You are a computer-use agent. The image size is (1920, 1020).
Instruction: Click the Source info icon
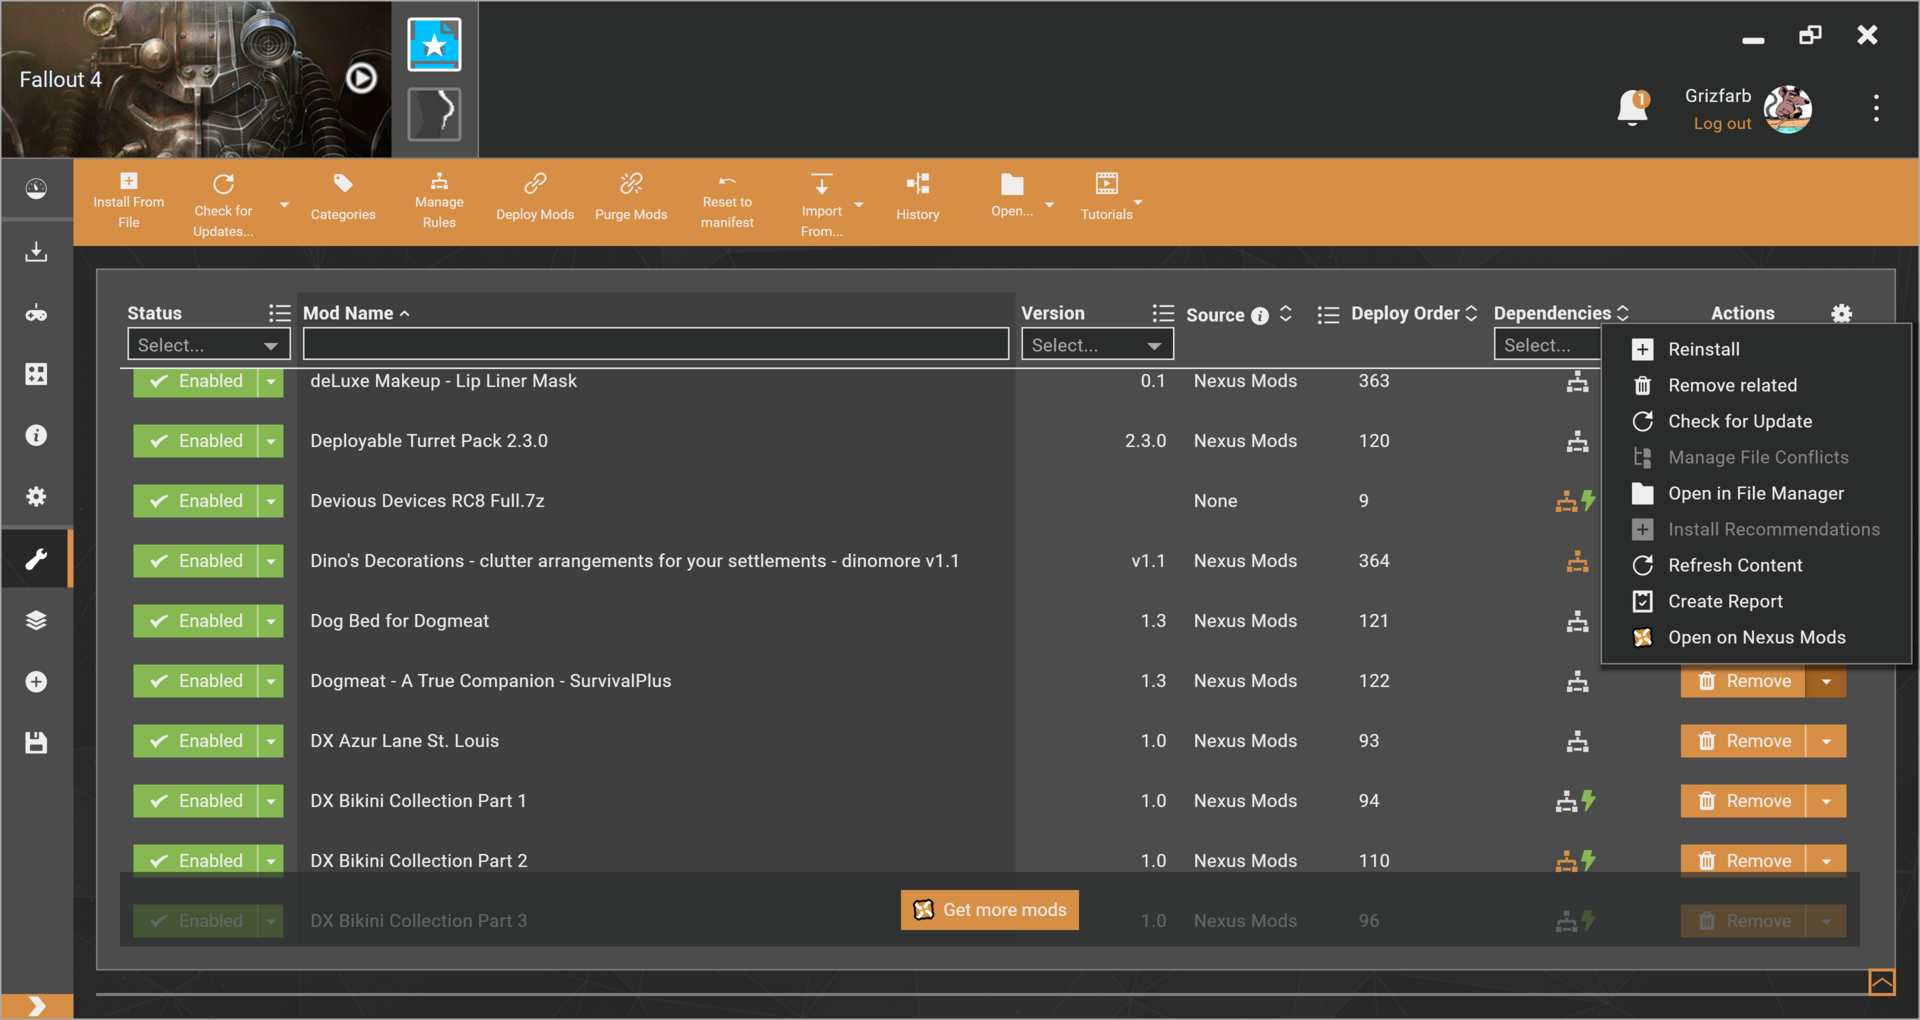[x=1260, y=315]
